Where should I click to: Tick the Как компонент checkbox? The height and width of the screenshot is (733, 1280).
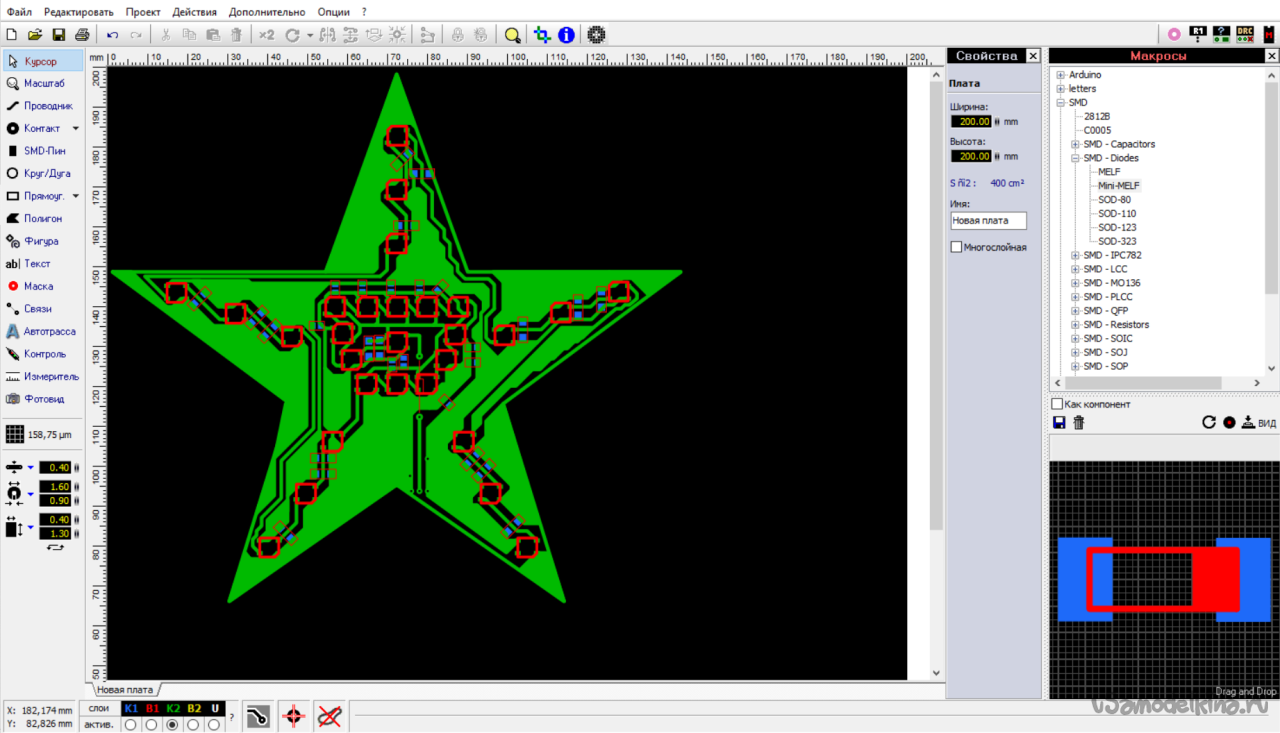click(1057, 404)
